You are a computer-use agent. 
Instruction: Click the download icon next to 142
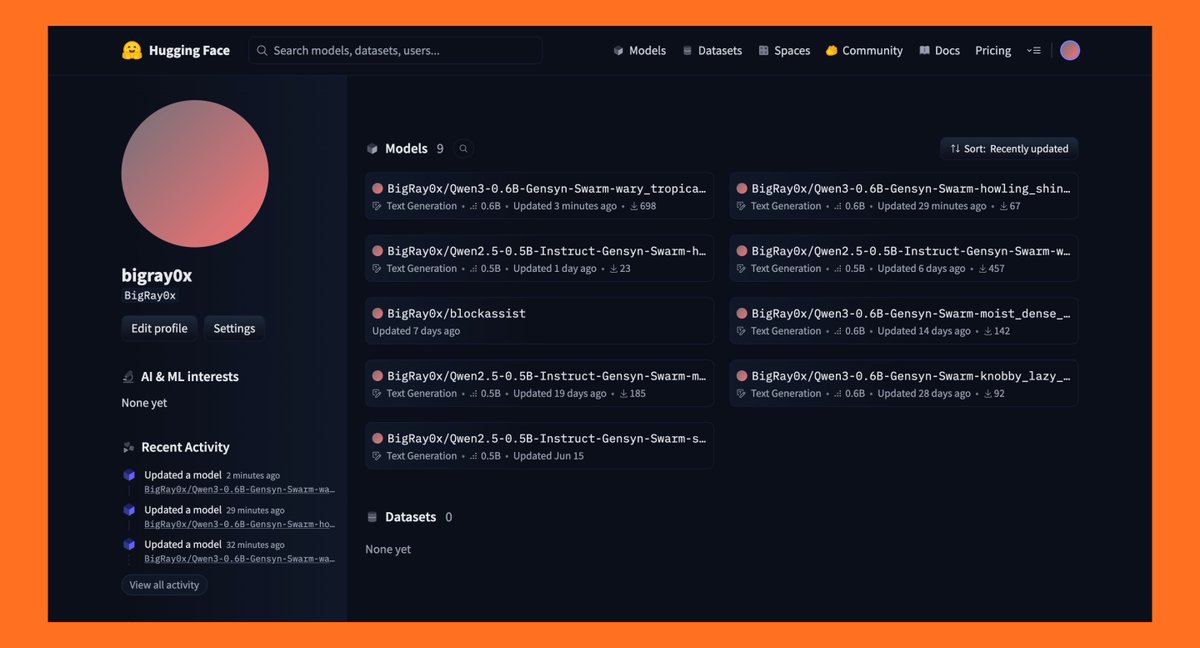(989, 331)
